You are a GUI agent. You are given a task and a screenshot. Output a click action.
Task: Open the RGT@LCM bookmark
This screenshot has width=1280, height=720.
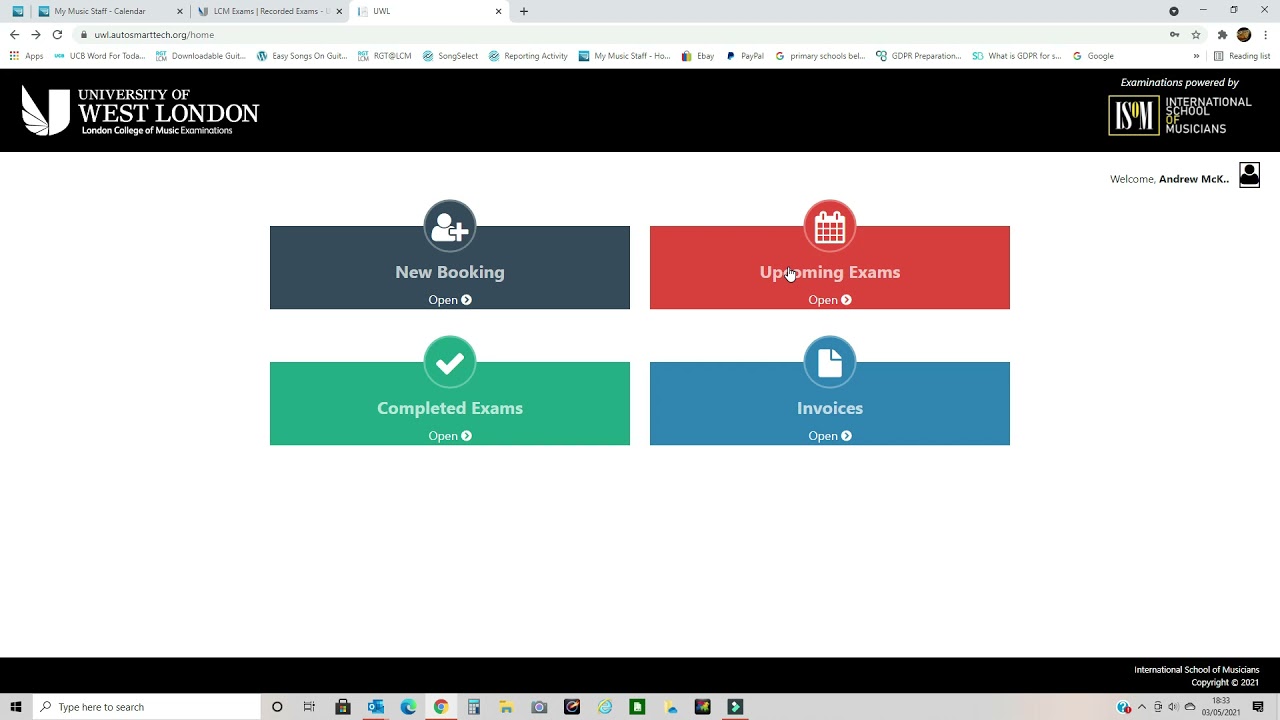pos(385,56)
